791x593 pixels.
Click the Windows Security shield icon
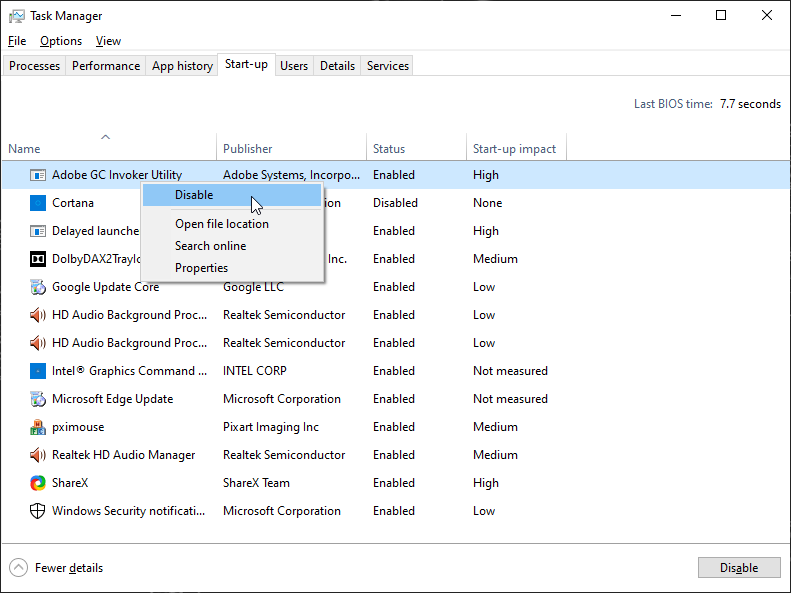[38, 511]
